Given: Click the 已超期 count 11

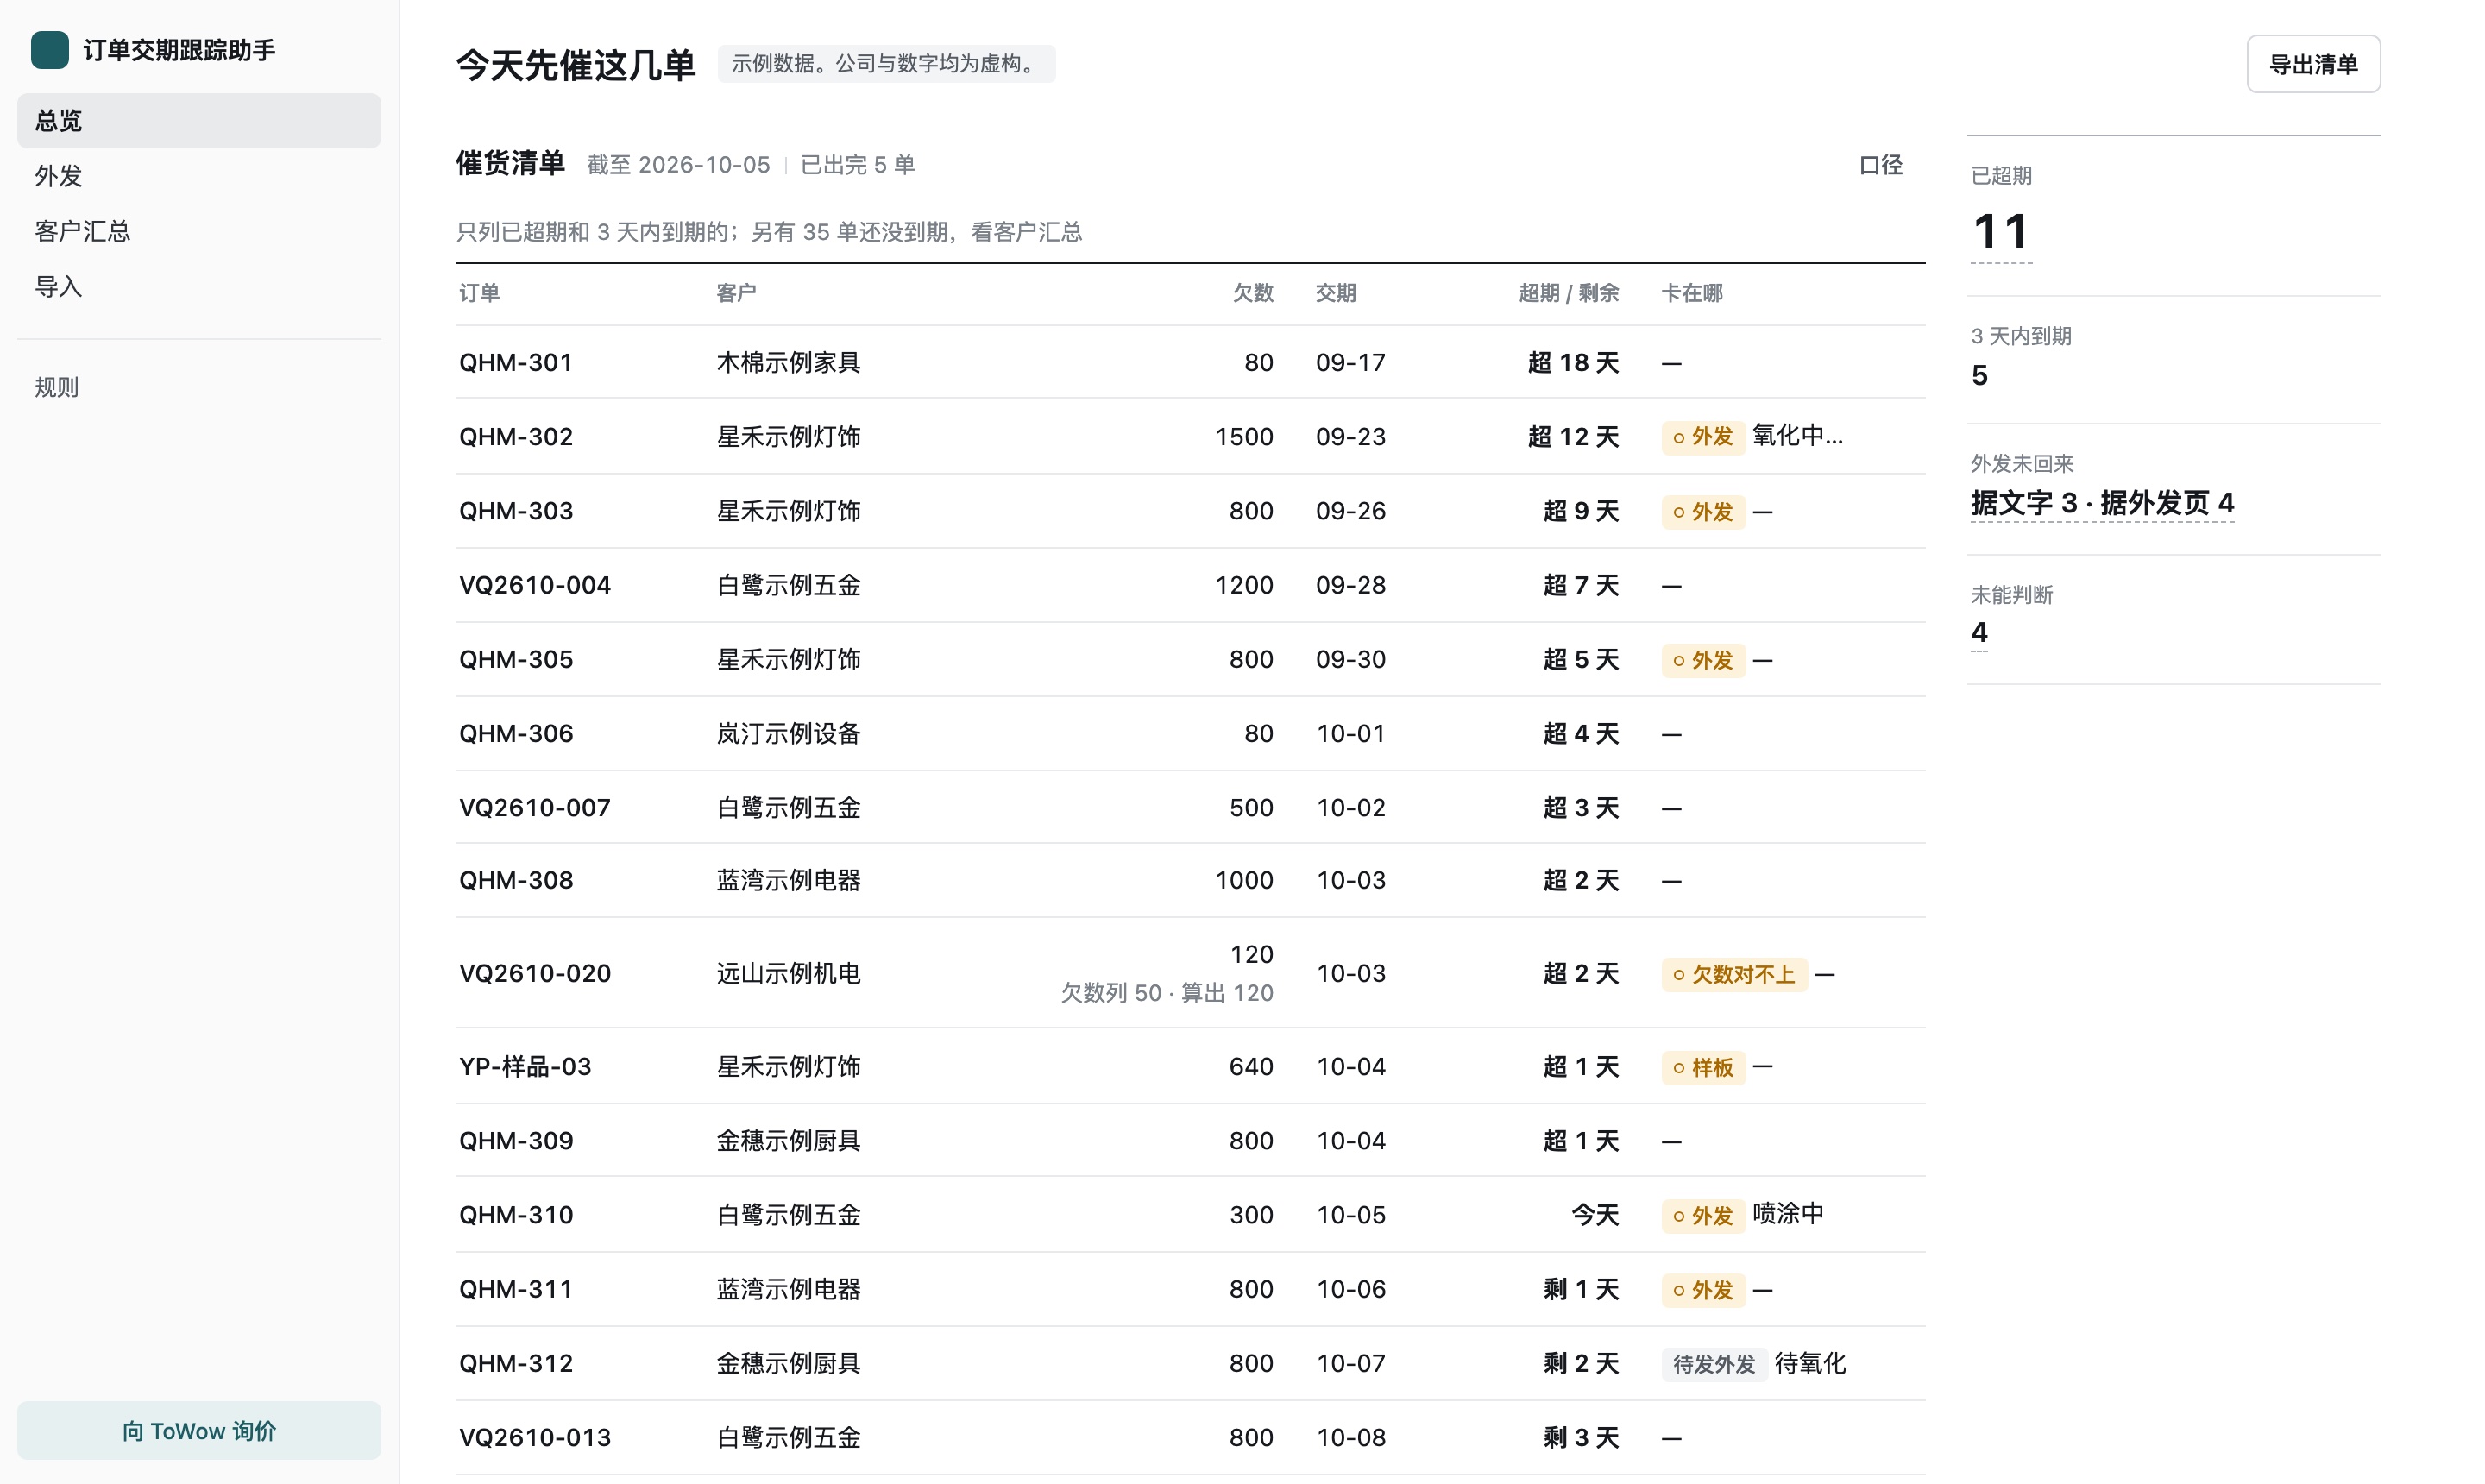Looking at the screenshot, I should (x=2001, y=232).
